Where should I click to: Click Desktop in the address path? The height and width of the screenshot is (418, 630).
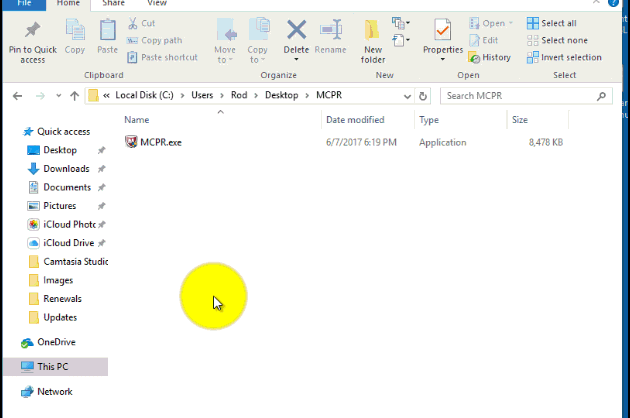coord(281,95)
